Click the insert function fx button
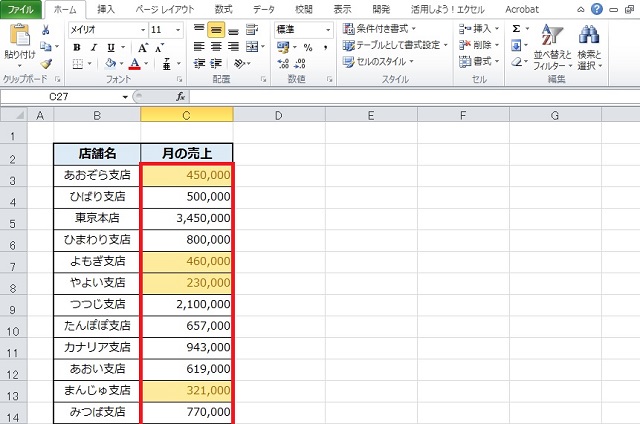Viewport: 640px width, 424px height. click(x=180, y=97)
